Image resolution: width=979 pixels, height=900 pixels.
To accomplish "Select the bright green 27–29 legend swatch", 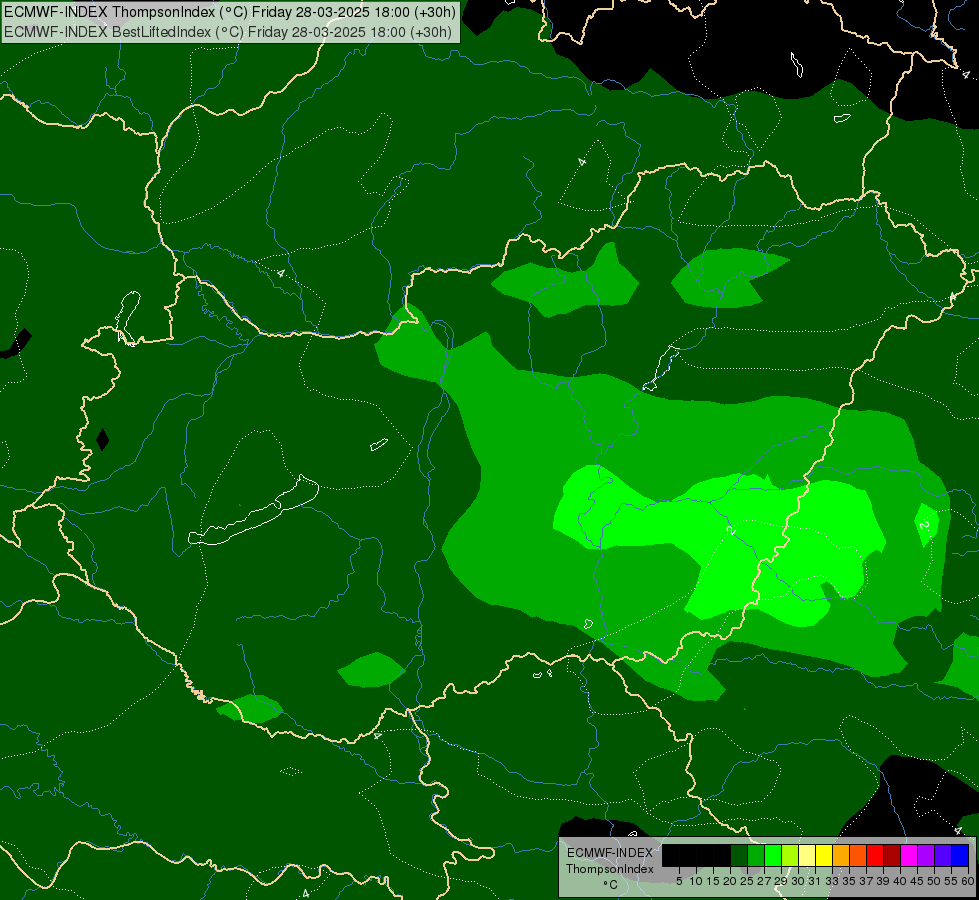I will coord(773,855).
